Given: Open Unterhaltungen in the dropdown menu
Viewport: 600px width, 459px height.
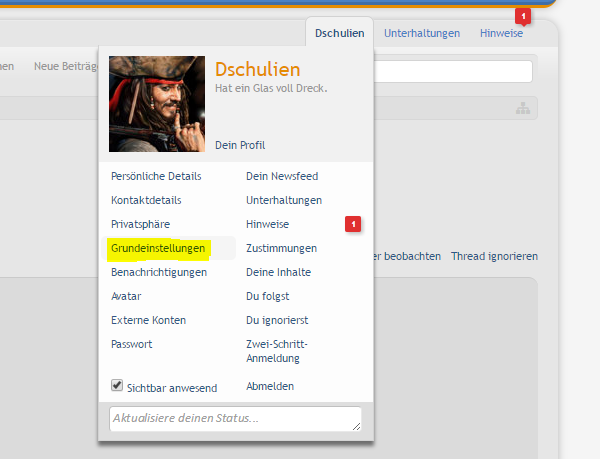Looking at the screenshot, I should [x=284, y=200].
